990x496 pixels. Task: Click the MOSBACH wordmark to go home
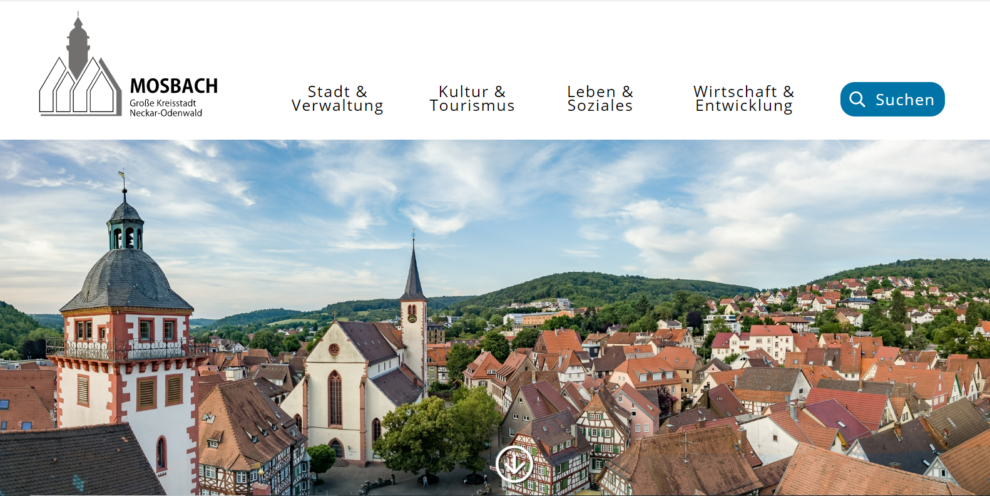(x=173, y=86)
